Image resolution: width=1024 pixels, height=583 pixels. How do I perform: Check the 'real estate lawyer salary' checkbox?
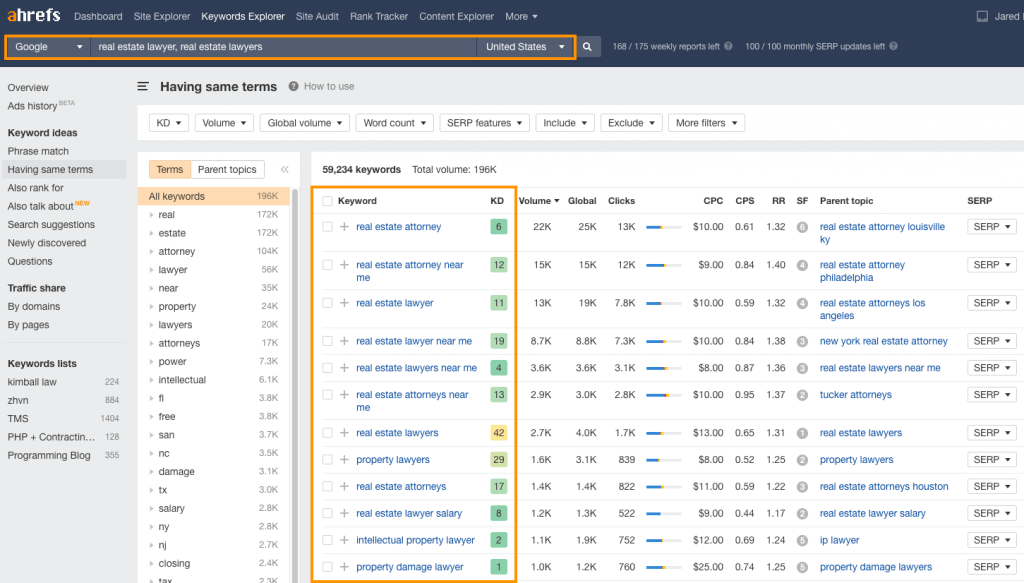pyautogui.click(x=327, y=513)
